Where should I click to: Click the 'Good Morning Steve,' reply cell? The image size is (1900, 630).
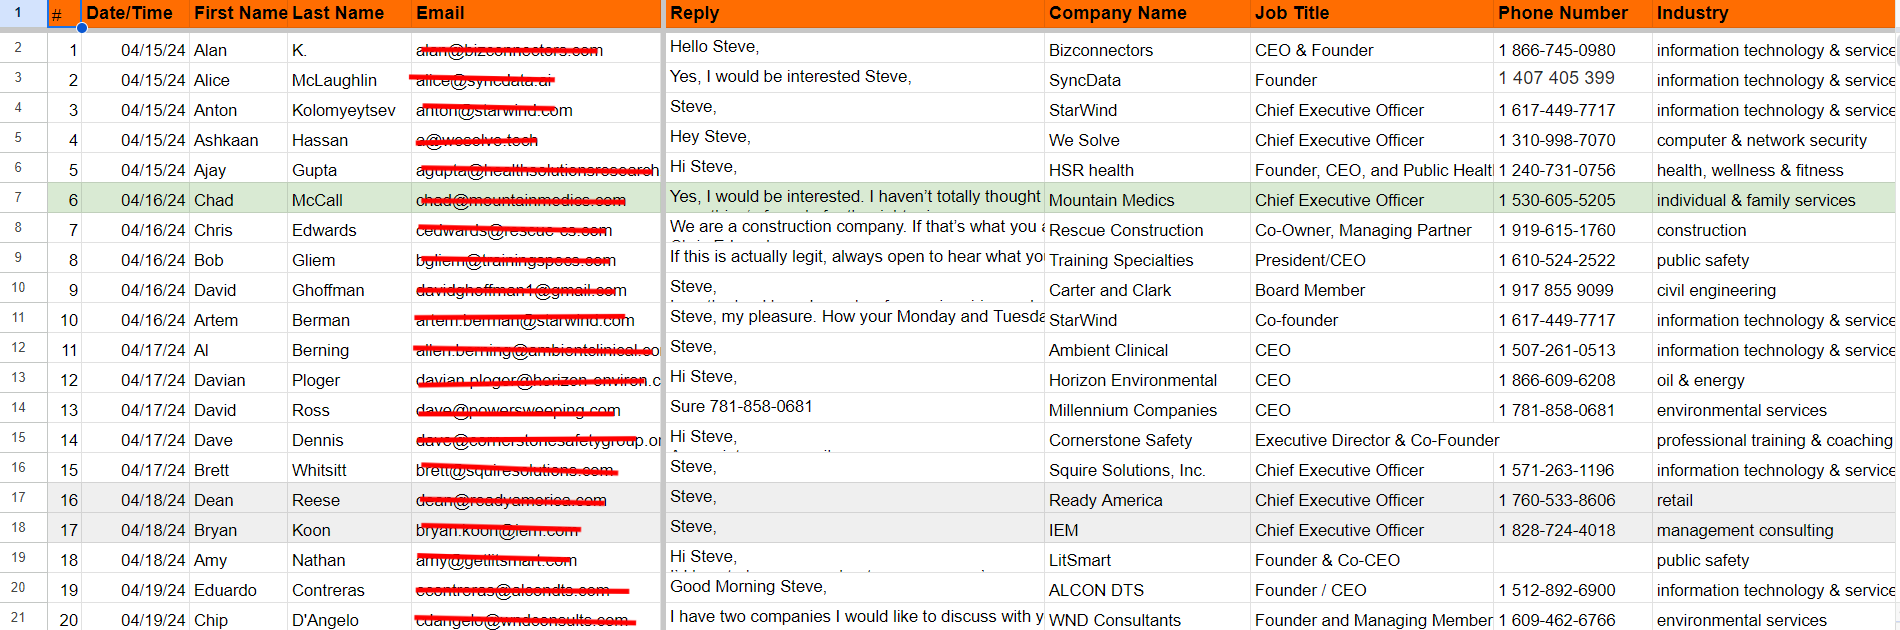(x=854, y=587)
